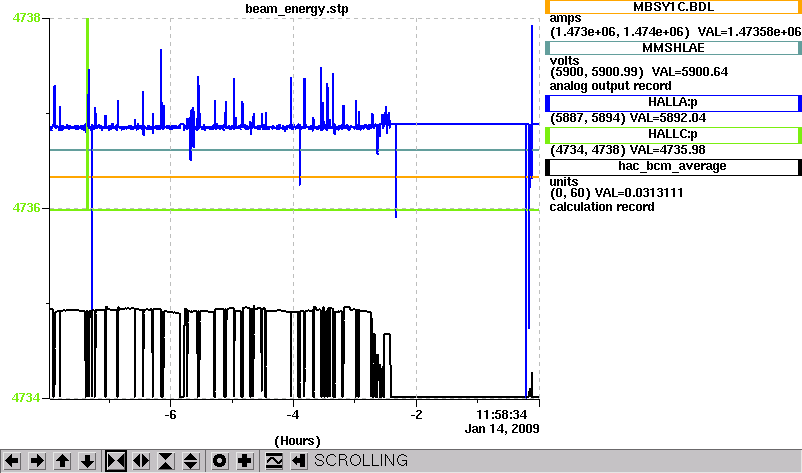The width and height of the screenshot is (802, 473).
Task: Click the vertical zoom-in hourglass icon
Action: (x=166, y=461)
